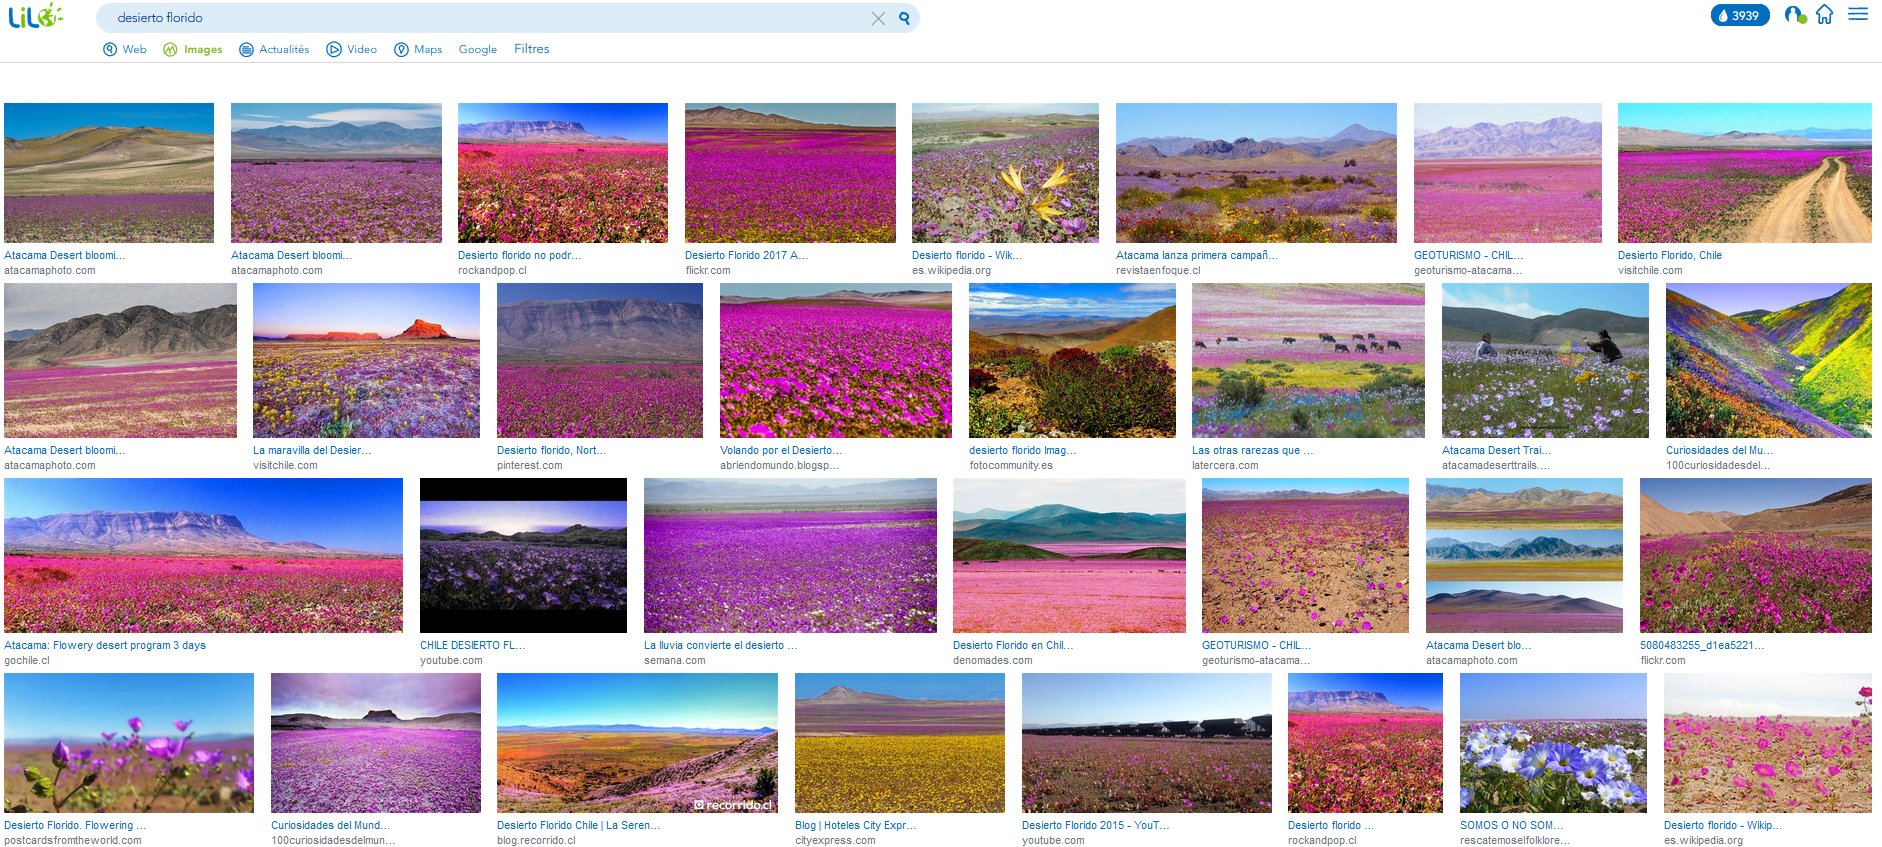Clear the search box with the X icon
Screen dimensions: 1882x847
[878, 18]
